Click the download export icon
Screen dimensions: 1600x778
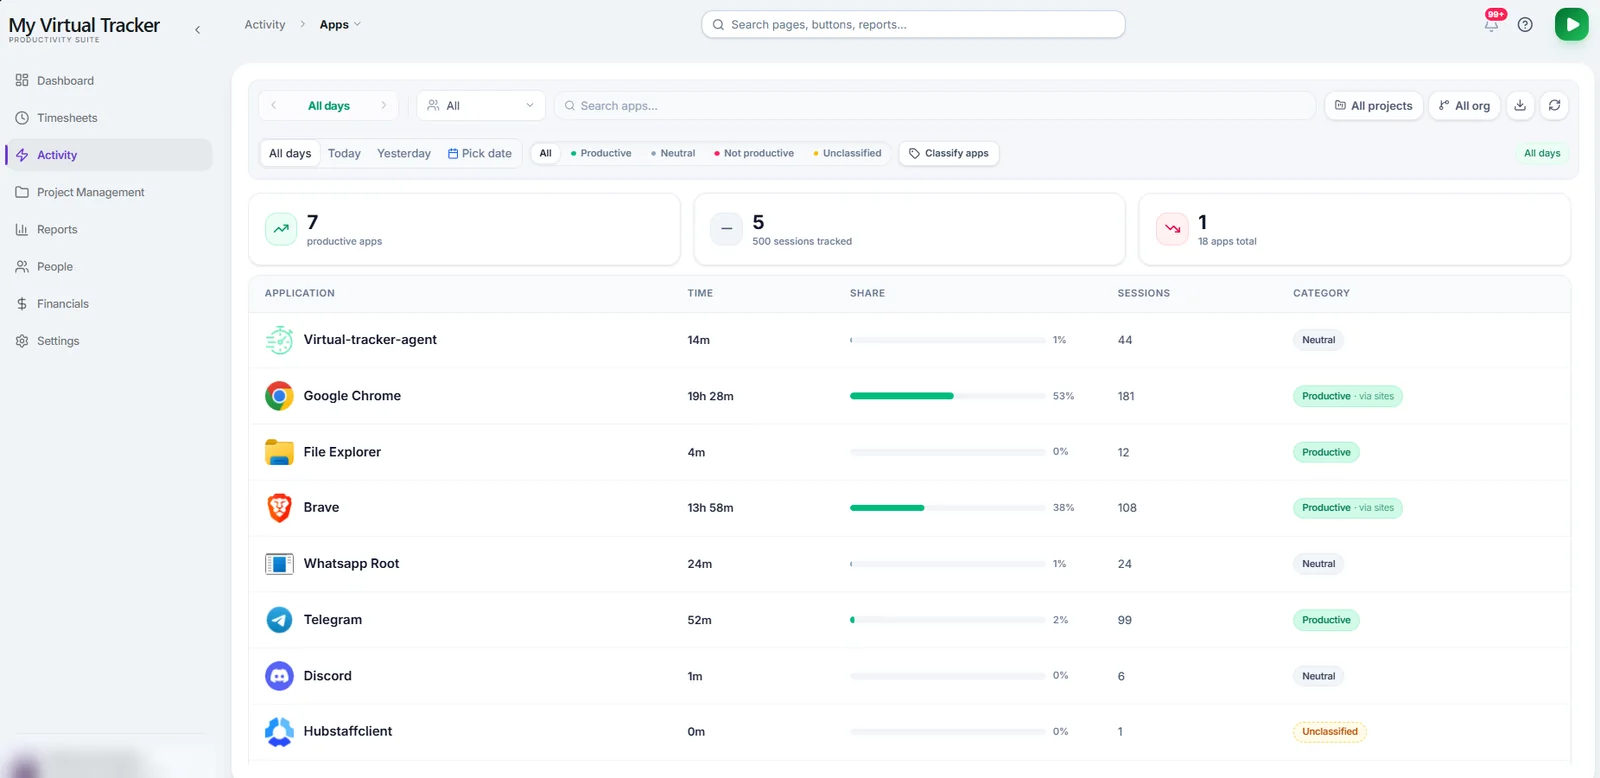pos(1520,105)
